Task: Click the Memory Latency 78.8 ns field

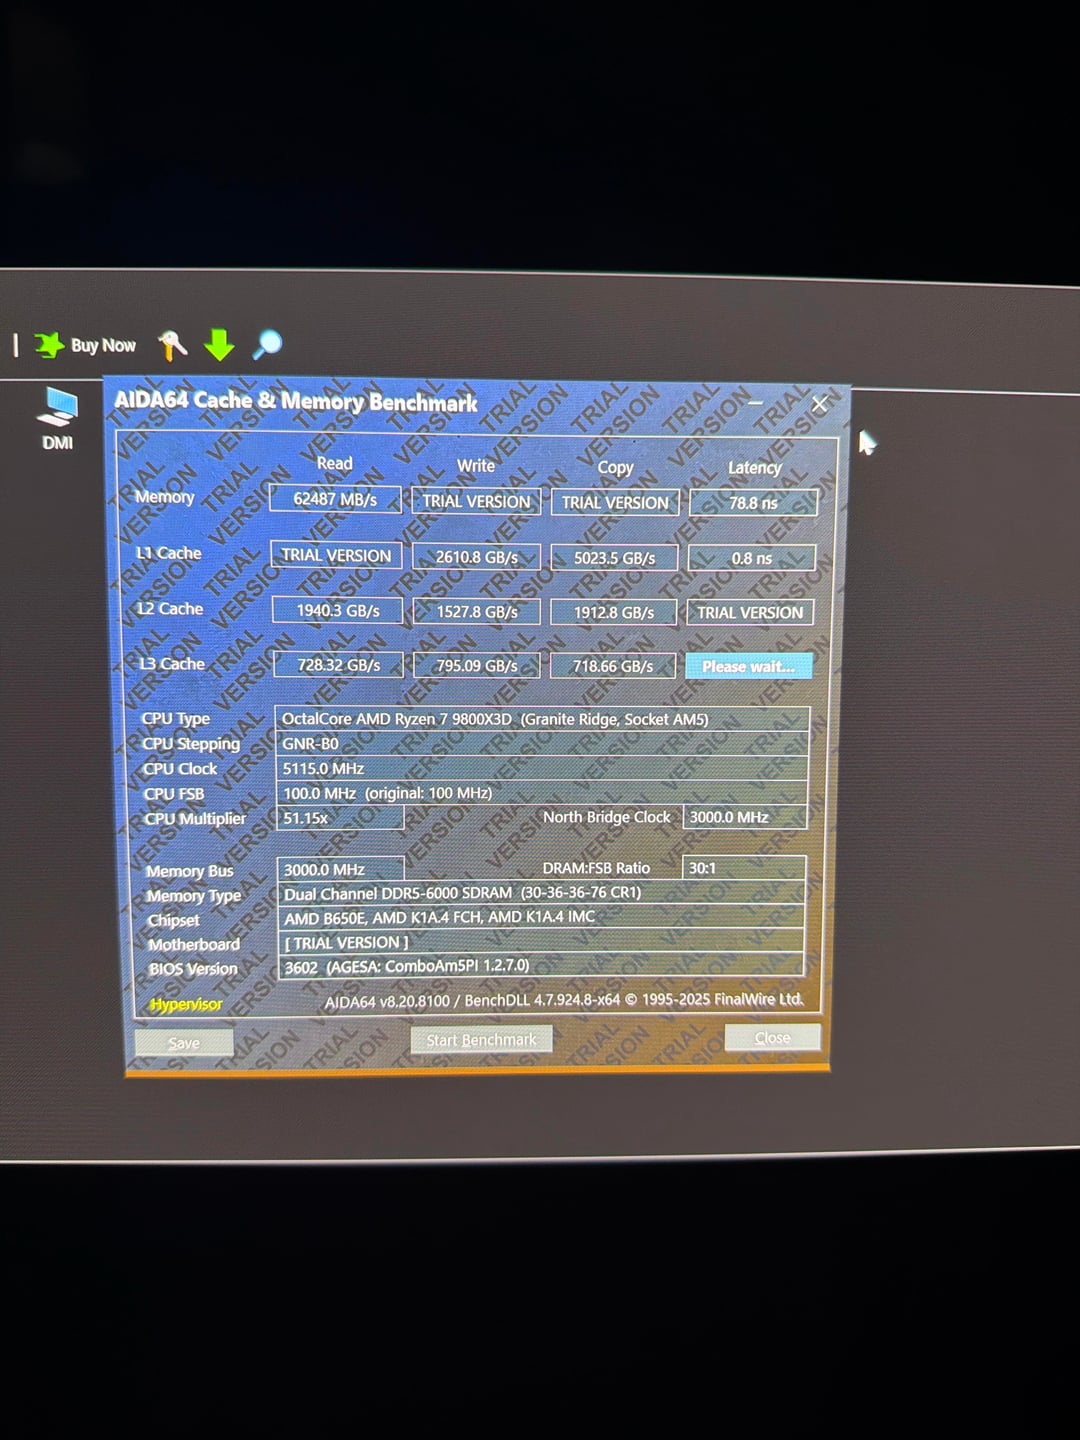Action: (x=753, y=502)
